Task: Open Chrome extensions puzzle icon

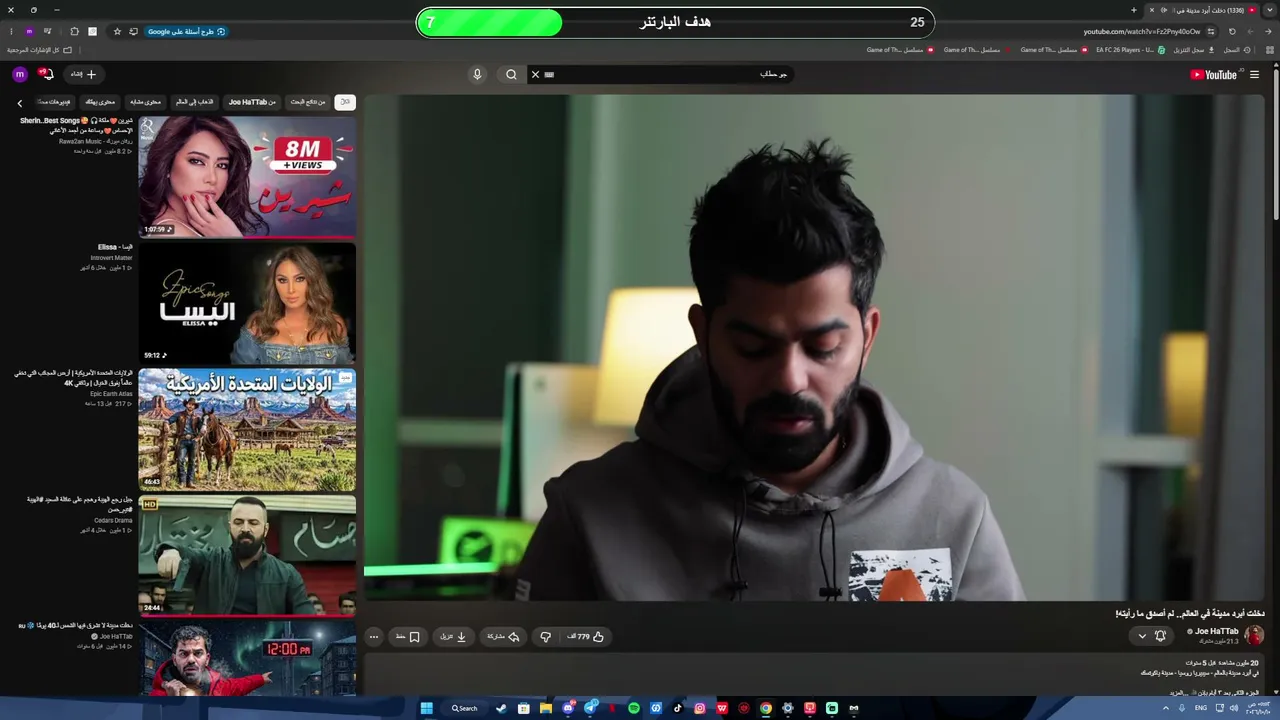Action: [74, 31]
